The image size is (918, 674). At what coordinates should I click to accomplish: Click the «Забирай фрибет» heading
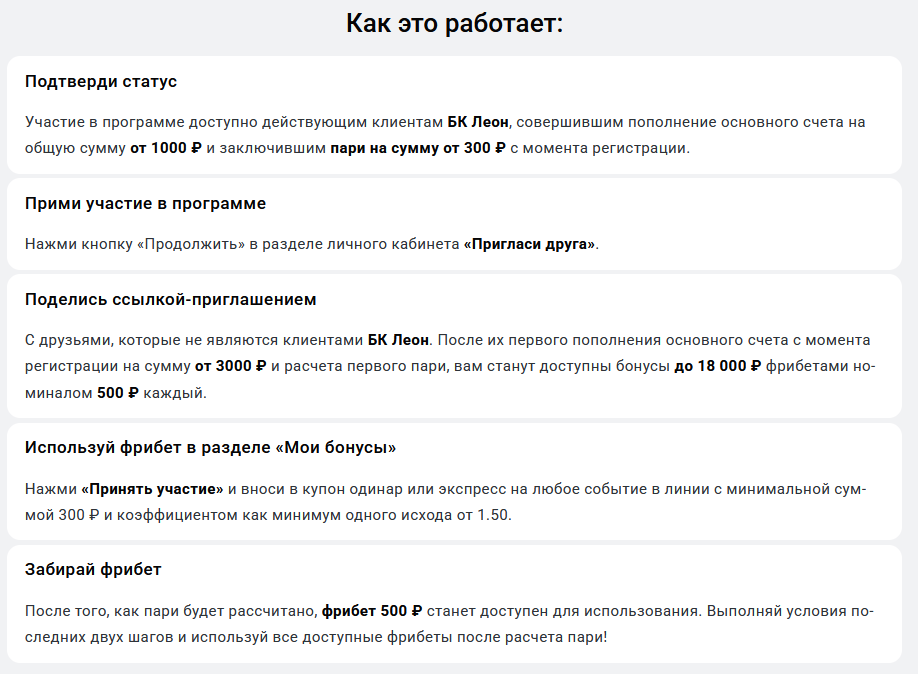click(93, 569)
